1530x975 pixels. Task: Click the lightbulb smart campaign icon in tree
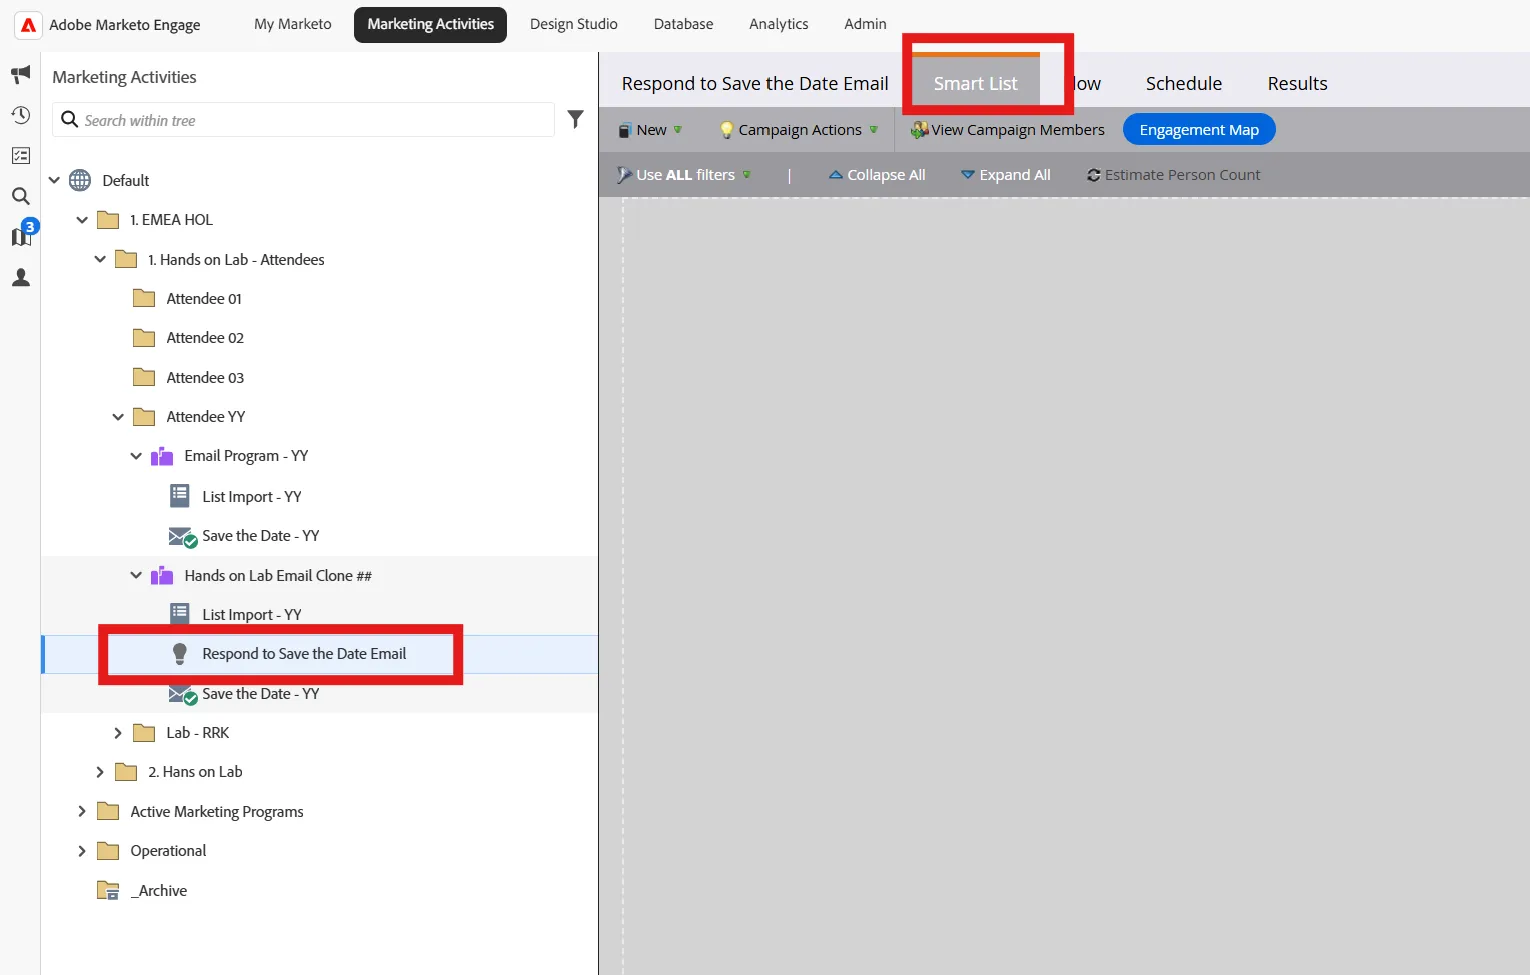180,654
